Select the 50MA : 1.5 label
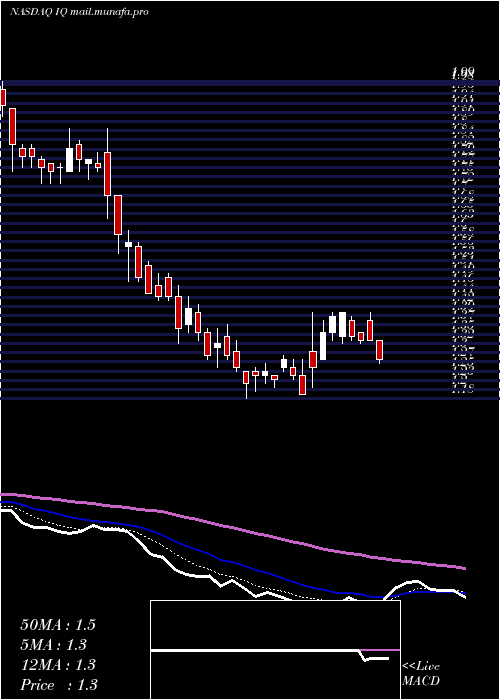The image size is (500, 700). (x=58, y=625)
